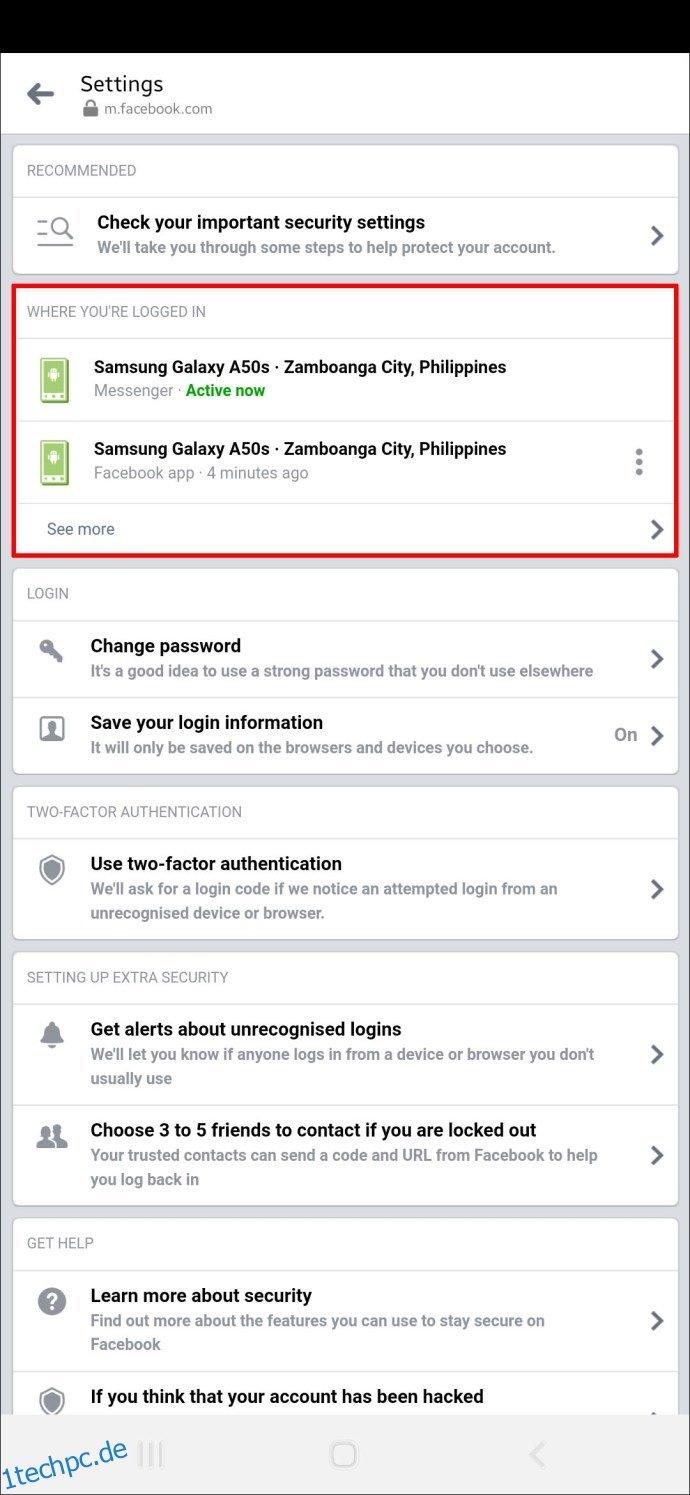Open Choose 3 to 5 friends to contact
690x1495 pixels.
coord(345,1155)
